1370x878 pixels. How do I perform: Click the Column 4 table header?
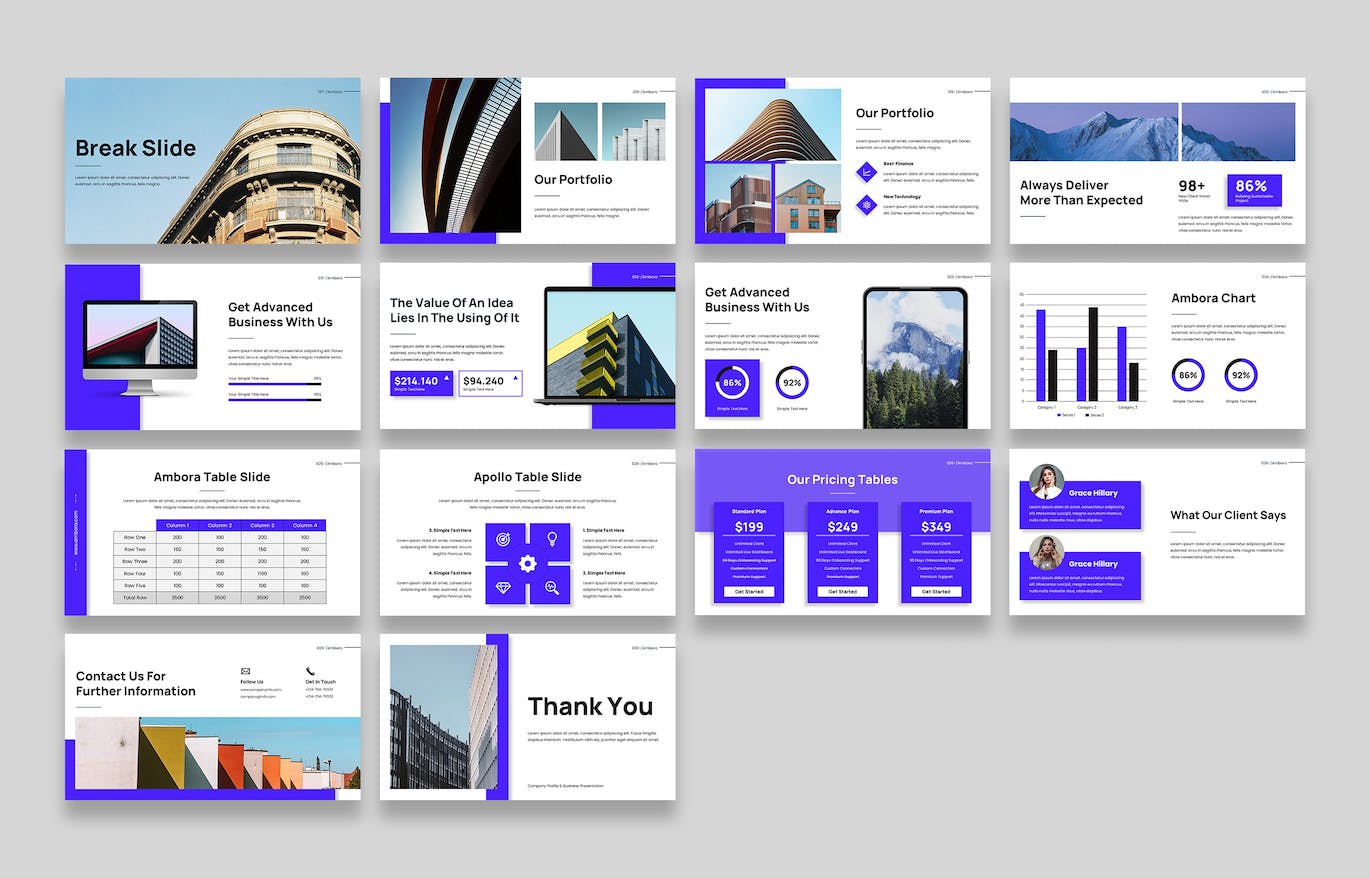(304, 525)
